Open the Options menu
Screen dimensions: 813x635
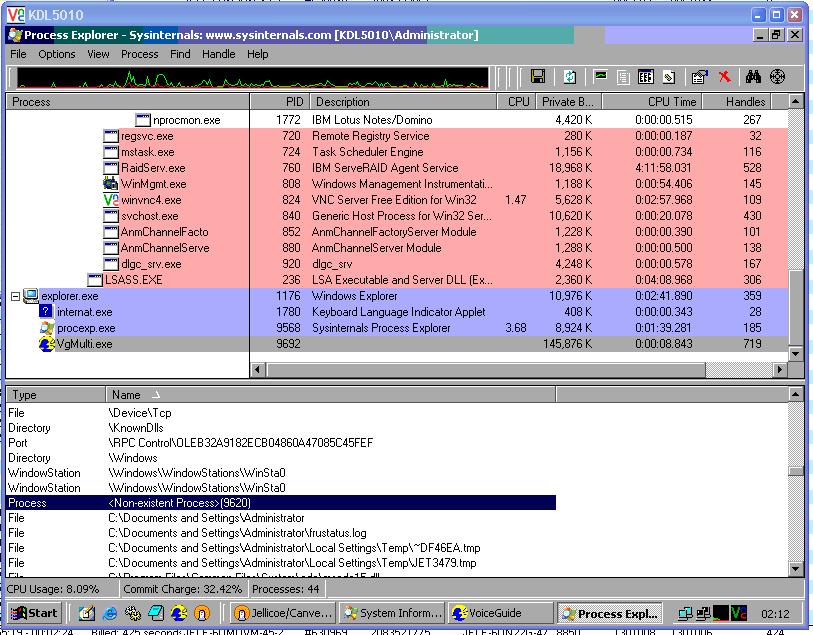pyautogui.click(x=57, y=54)
